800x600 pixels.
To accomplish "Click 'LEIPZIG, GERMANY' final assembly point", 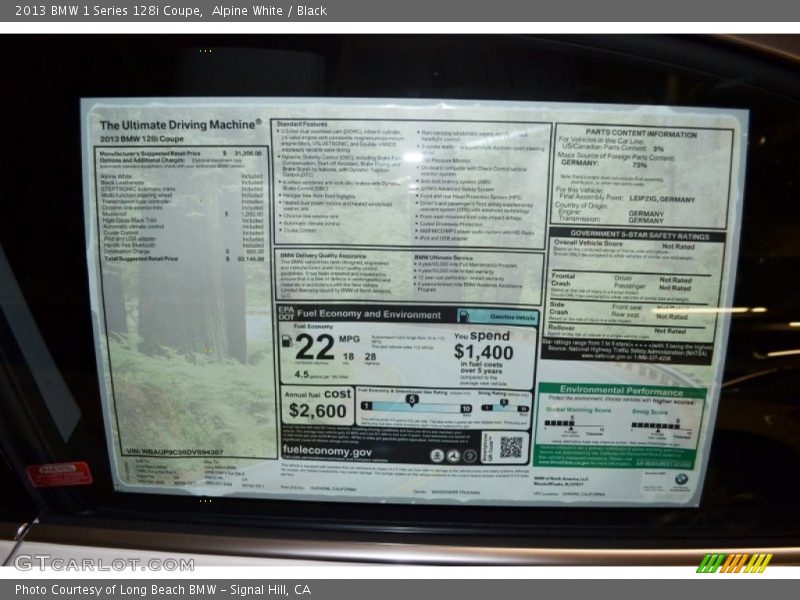I will pyautogui.click(x=662, y=199).
